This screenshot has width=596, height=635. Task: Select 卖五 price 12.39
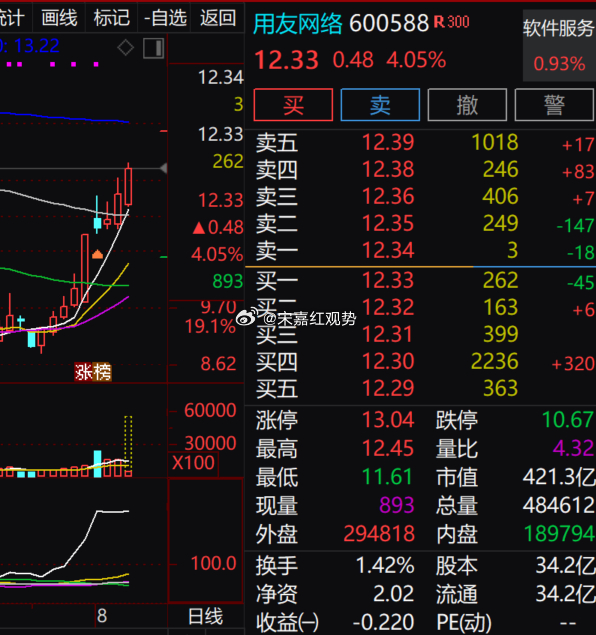point(388,143)
